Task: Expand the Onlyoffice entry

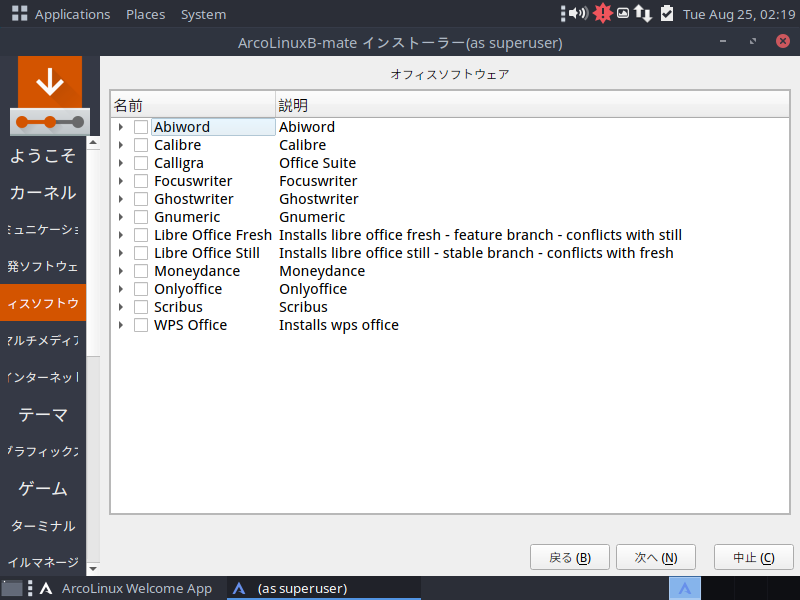Action: (x=121, y=289)
